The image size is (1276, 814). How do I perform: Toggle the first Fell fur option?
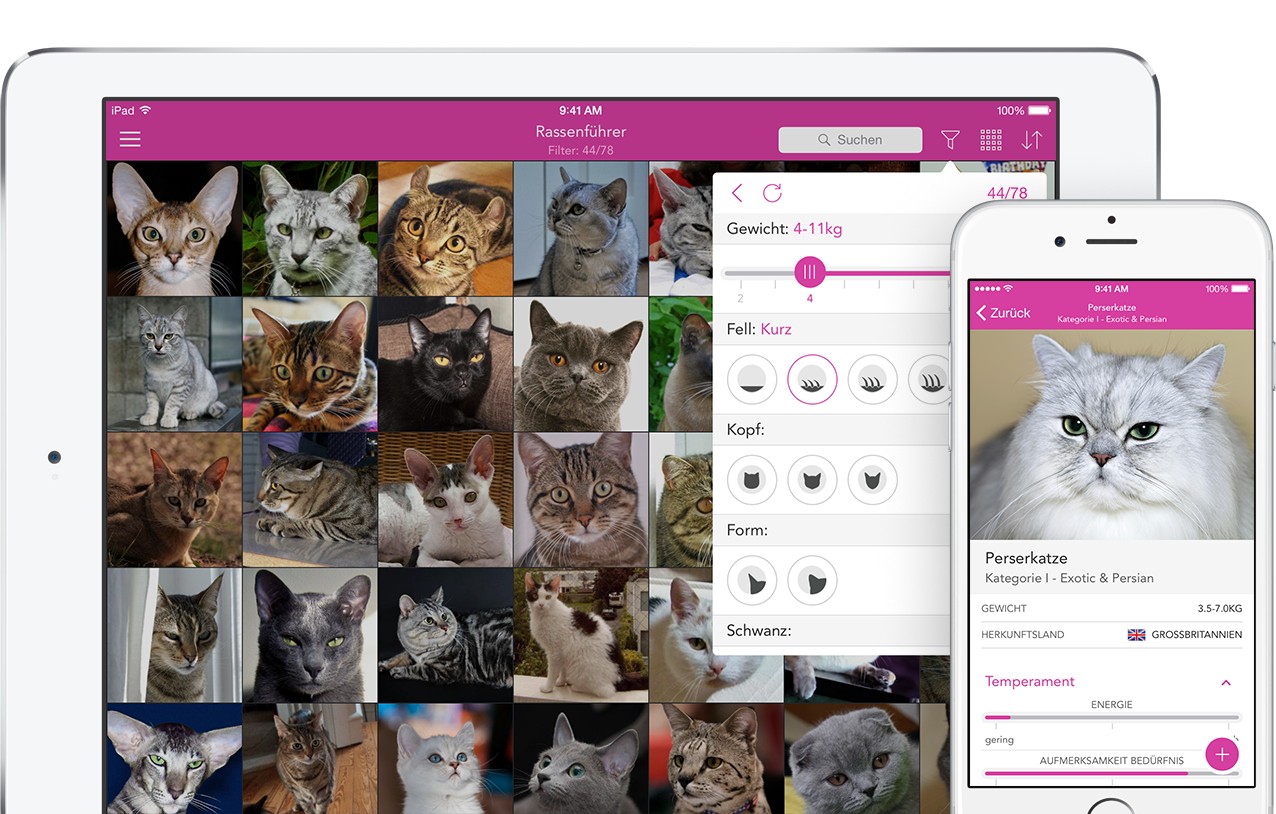752,380
